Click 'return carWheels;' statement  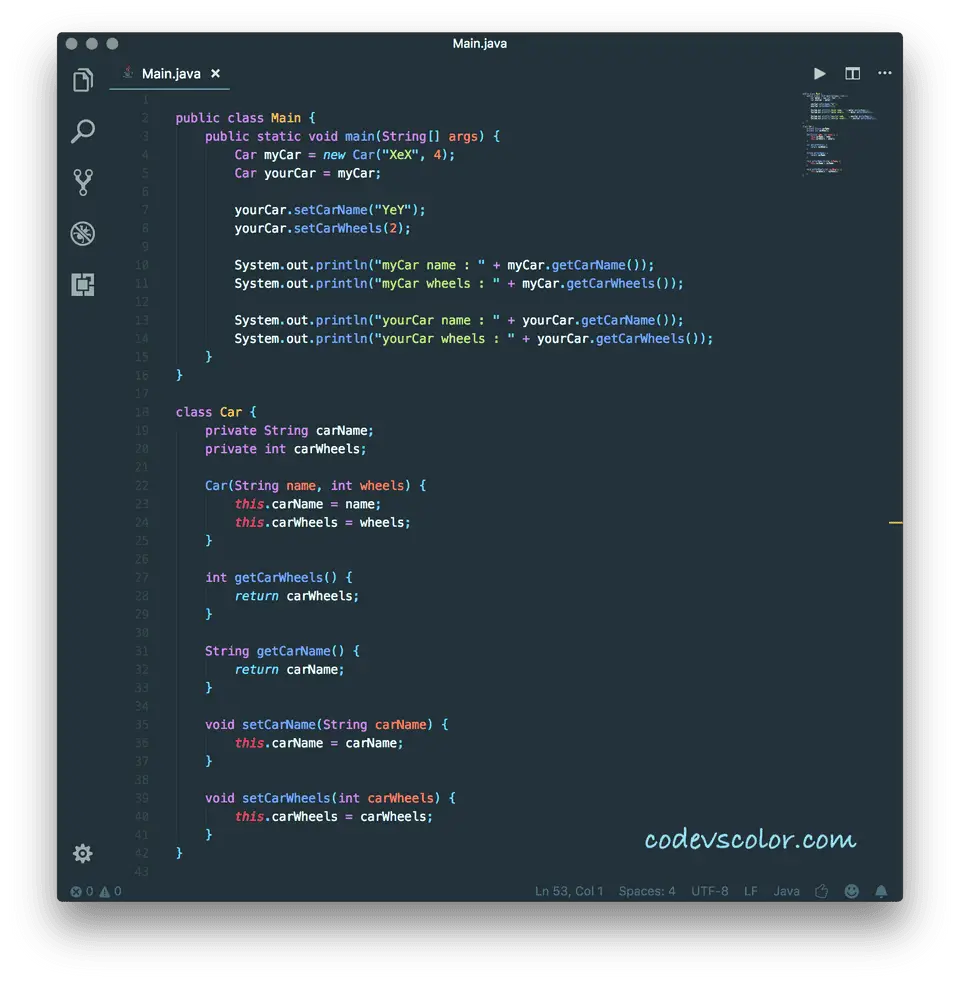click(x=297, y=596)
